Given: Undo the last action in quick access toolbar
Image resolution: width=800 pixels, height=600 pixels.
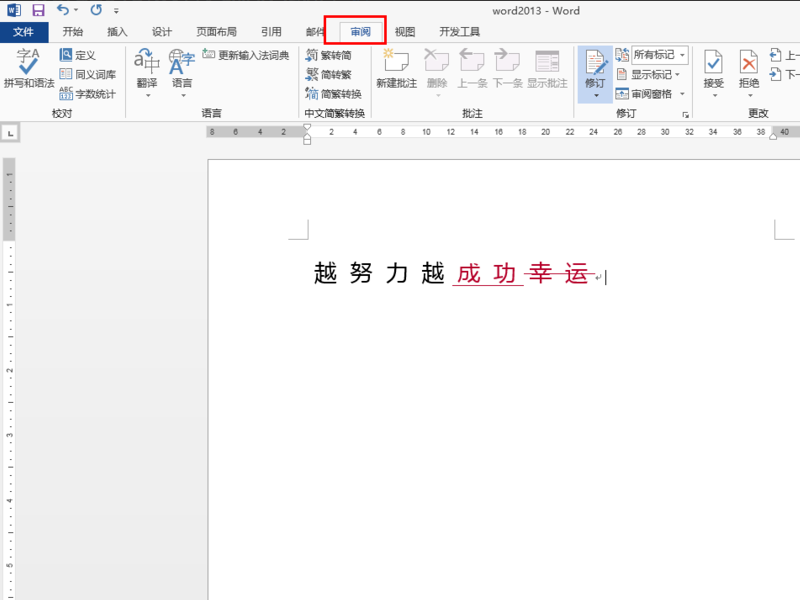Looking at the screenshot, I should coord(62,10).
